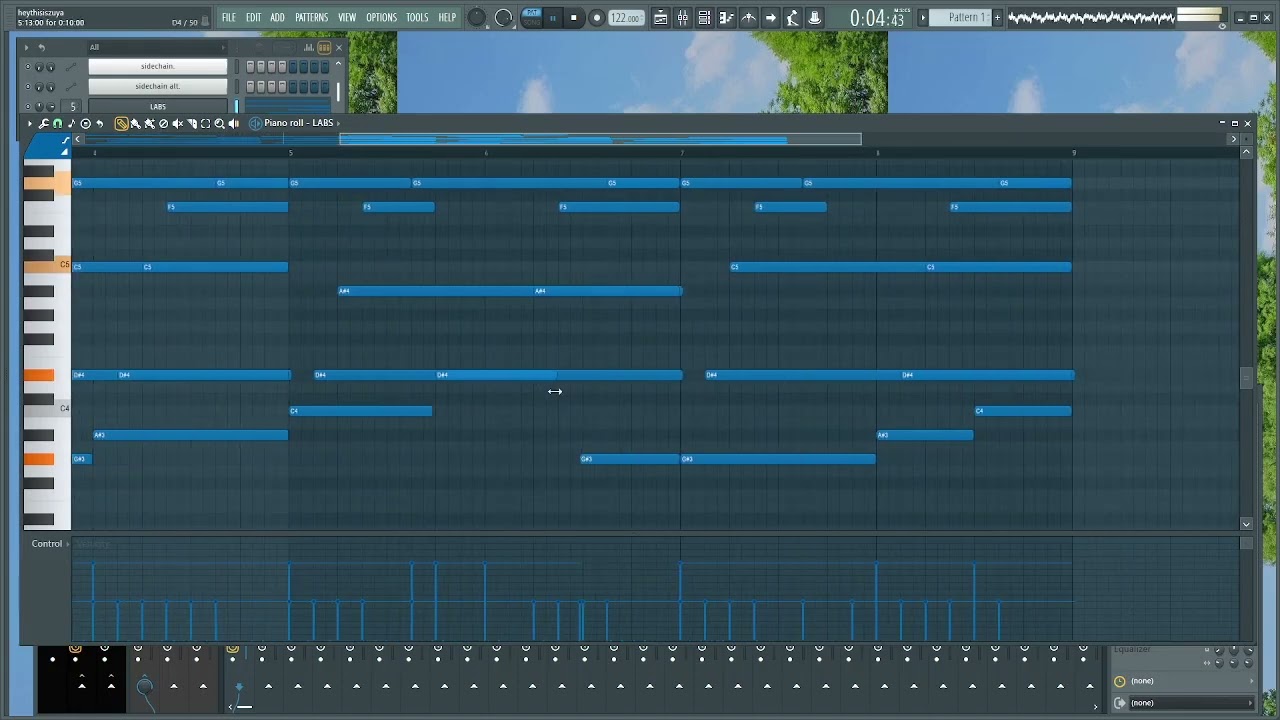Select the F5 note starting at bar 5

[398, 207]
